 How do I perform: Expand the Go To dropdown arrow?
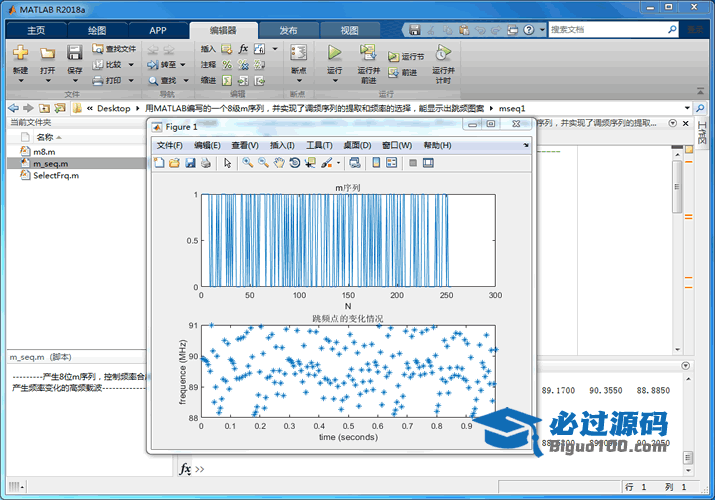point(183,65)
